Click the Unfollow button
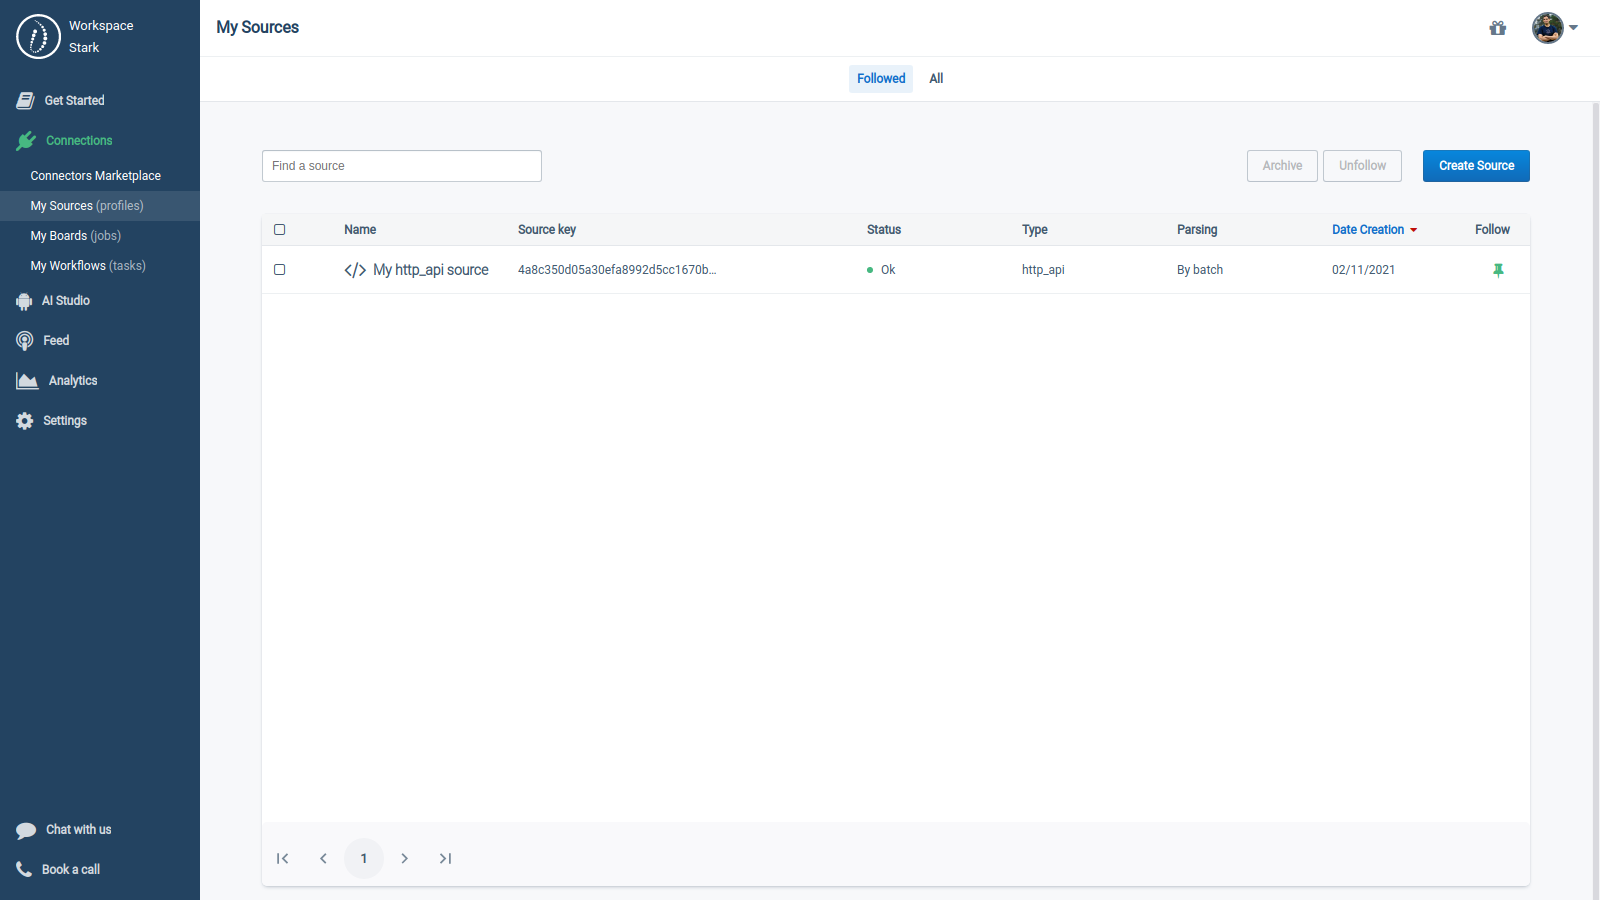Viewport: 1600px width, 900px height. point(1363,166)
